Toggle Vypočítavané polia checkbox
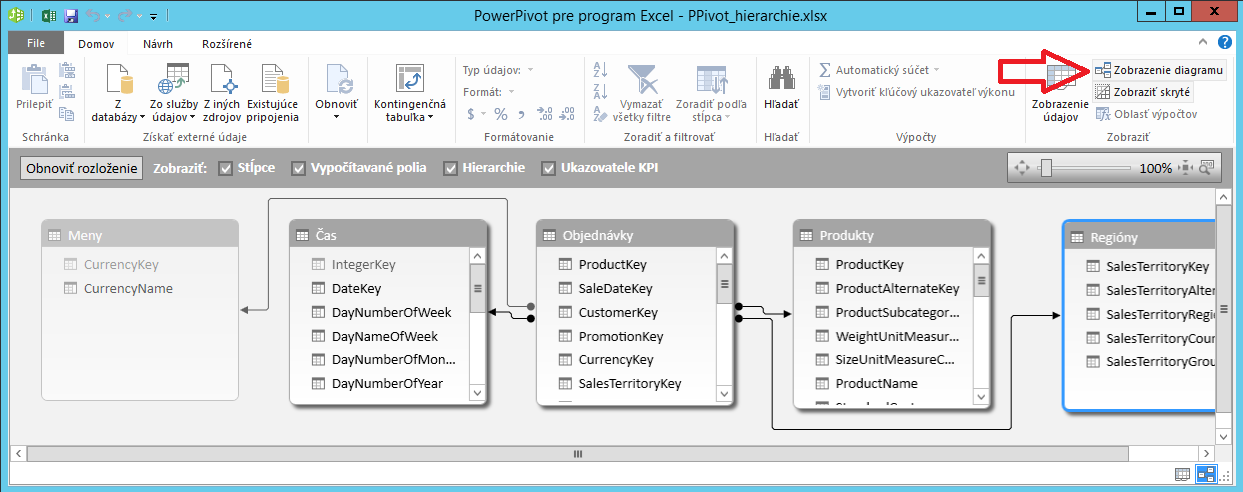 coord(299,168)
